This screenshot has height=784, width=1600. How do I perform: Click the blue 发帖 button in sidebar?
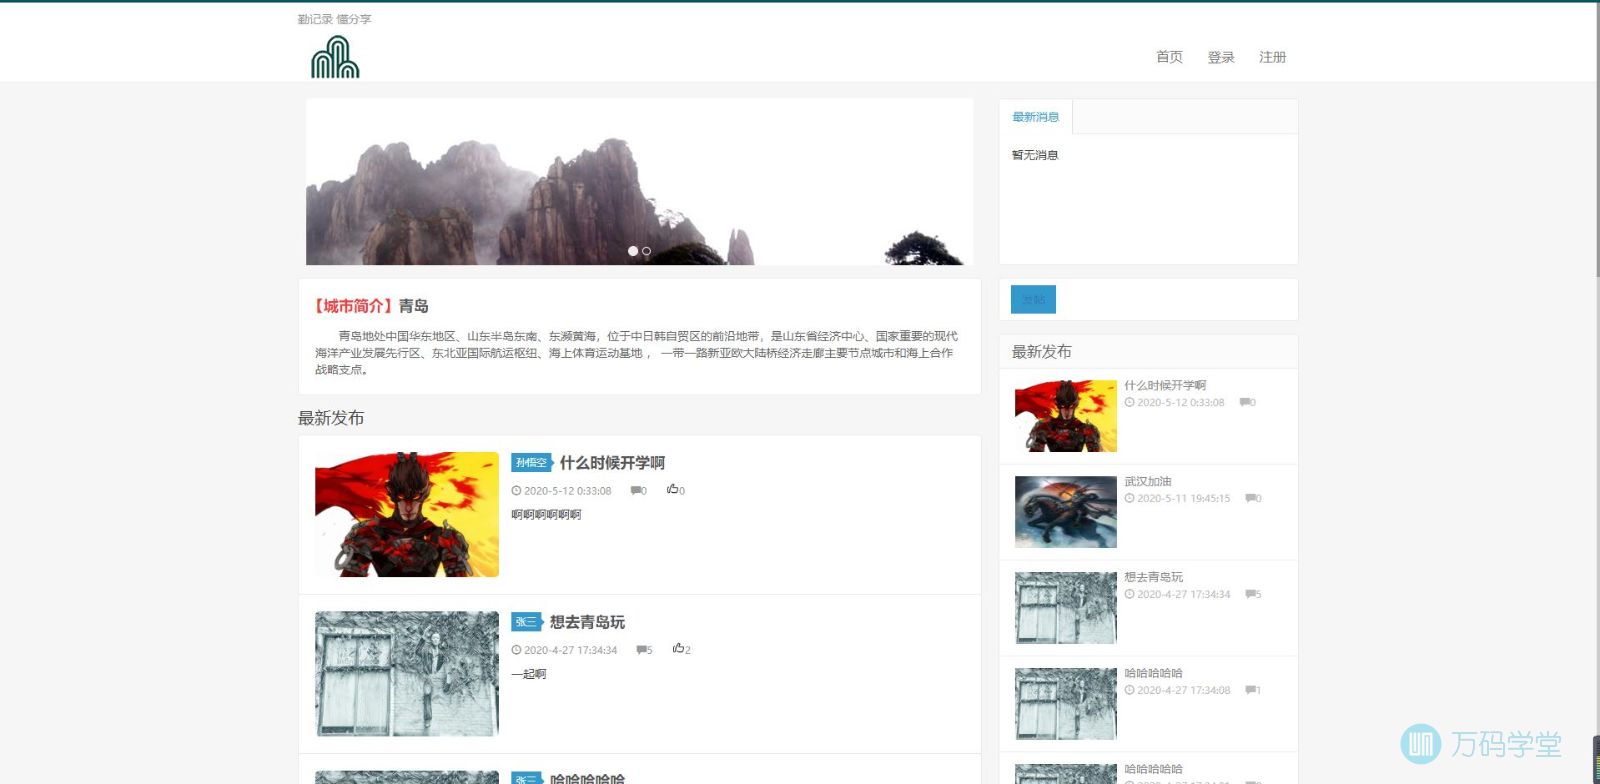1033,299
